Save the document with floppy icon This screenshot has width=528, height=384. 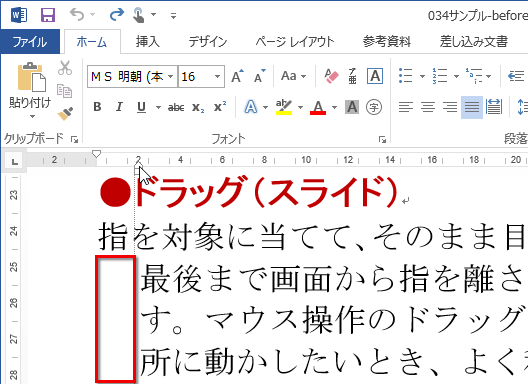[x=47, y=15]
